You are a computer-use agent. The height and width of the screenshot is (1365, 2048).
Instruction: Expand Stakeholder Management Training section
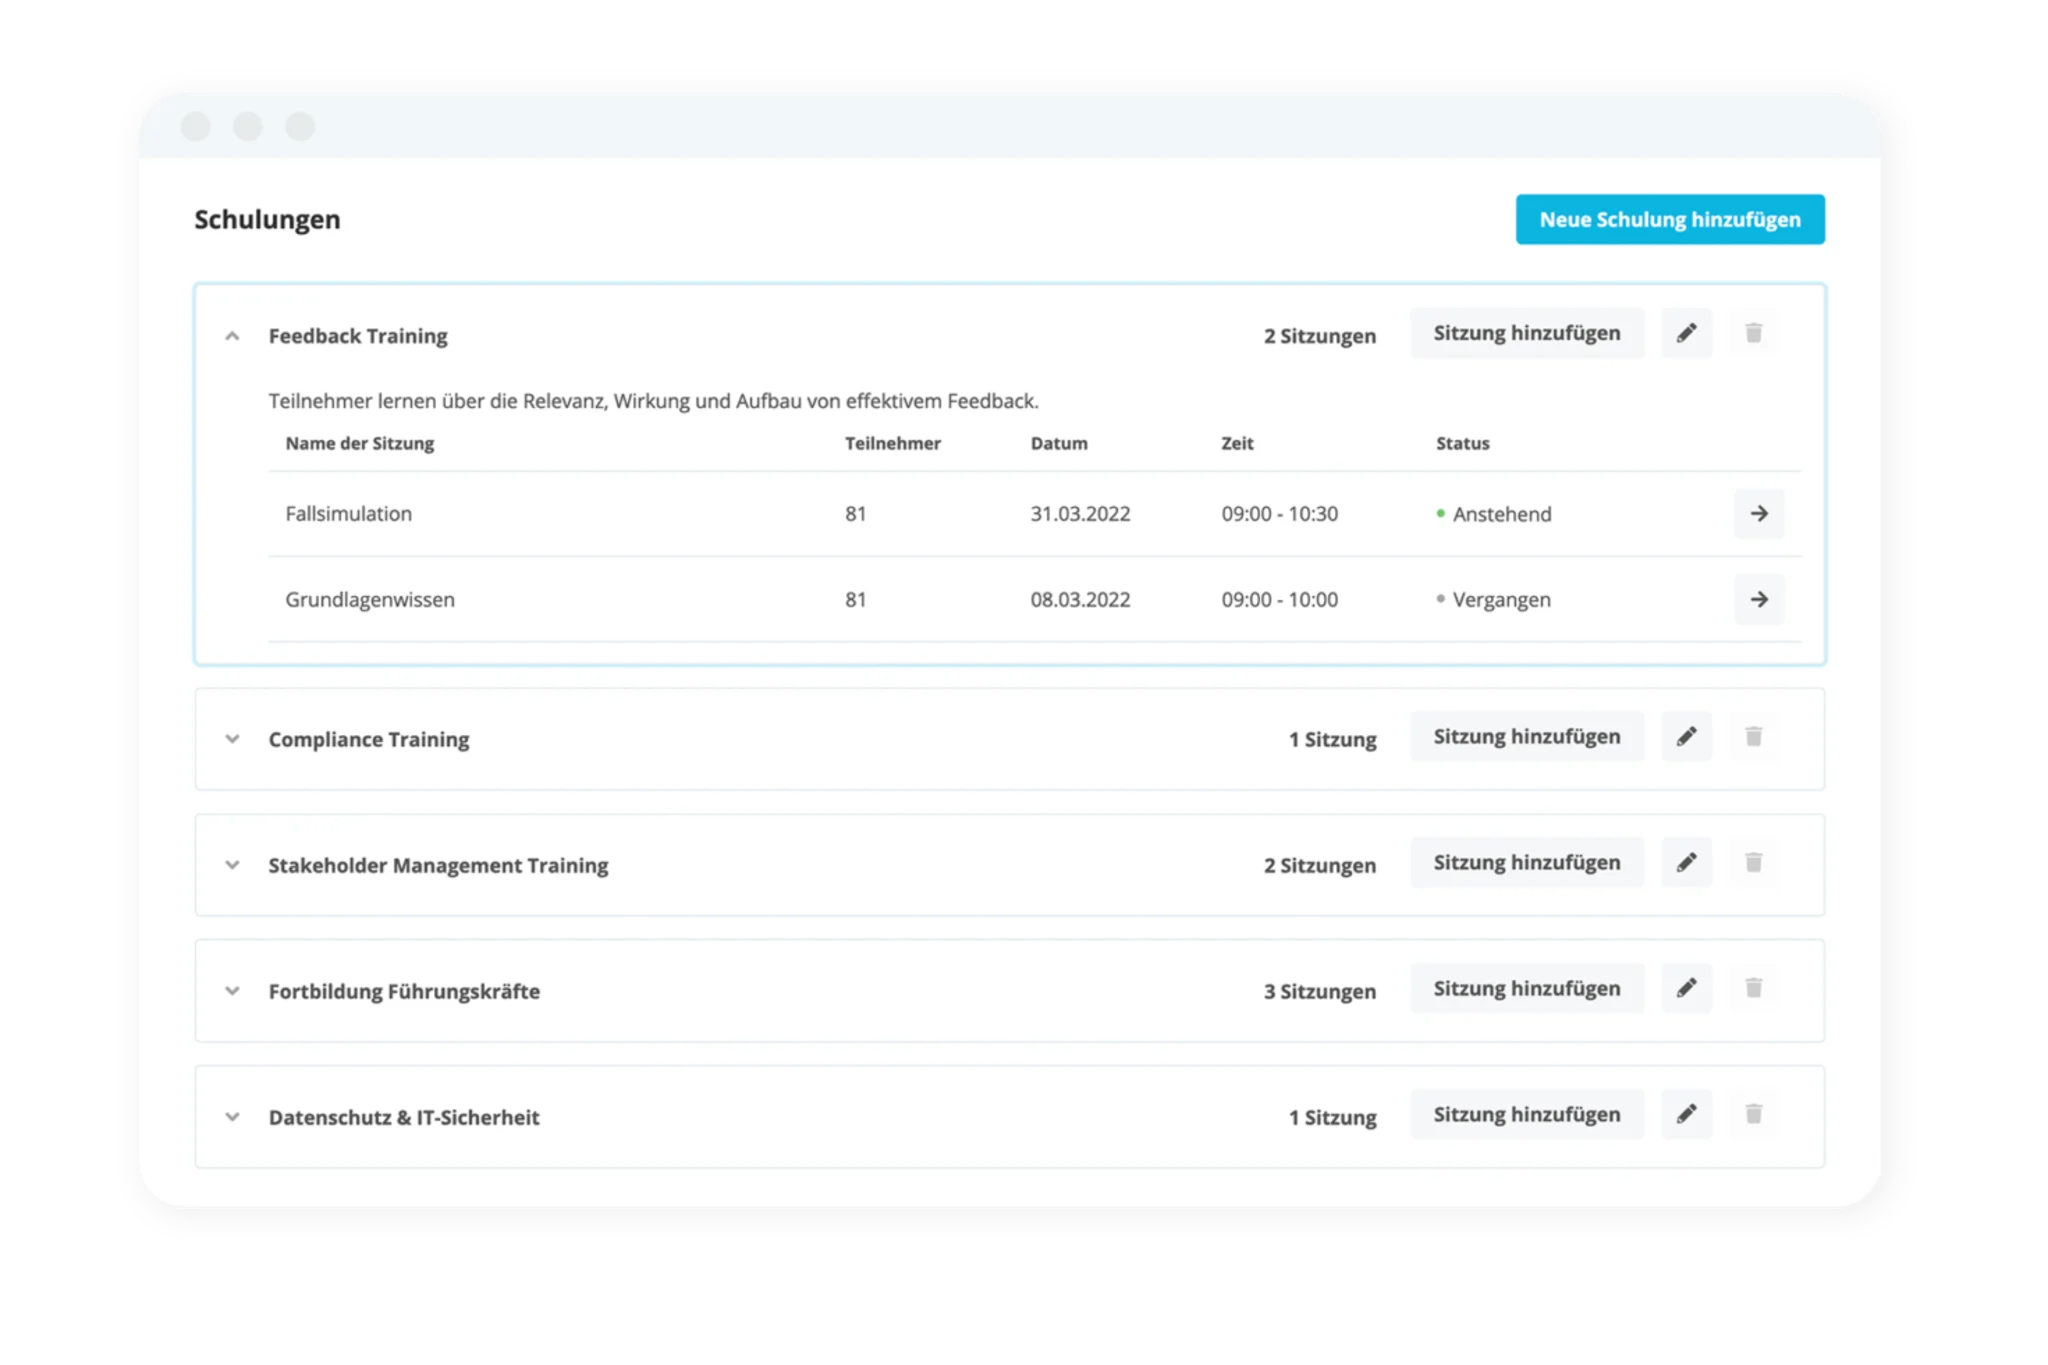pos(232,865)
